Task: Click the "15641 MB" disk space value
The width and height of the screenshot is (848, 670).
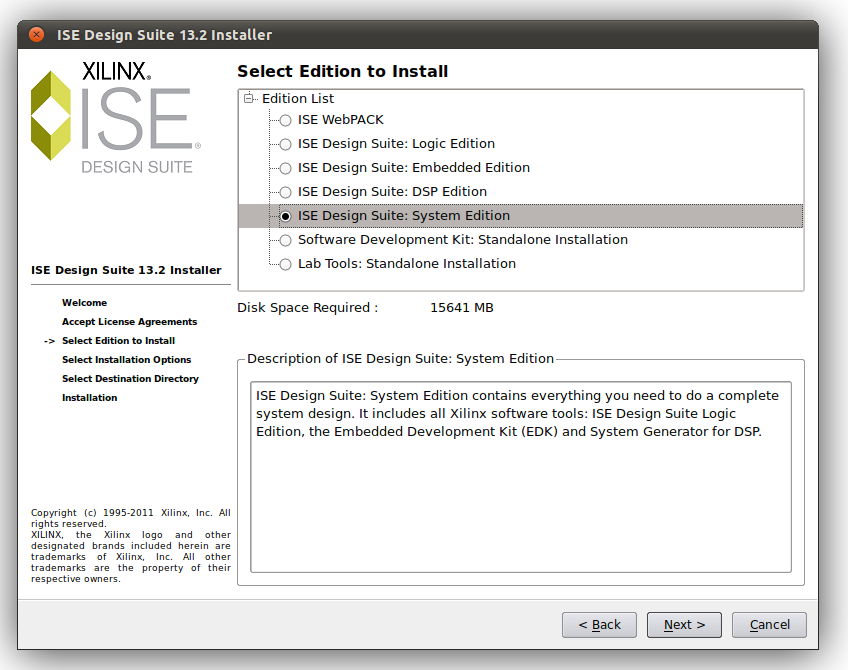Action: (x=461, y=308)
